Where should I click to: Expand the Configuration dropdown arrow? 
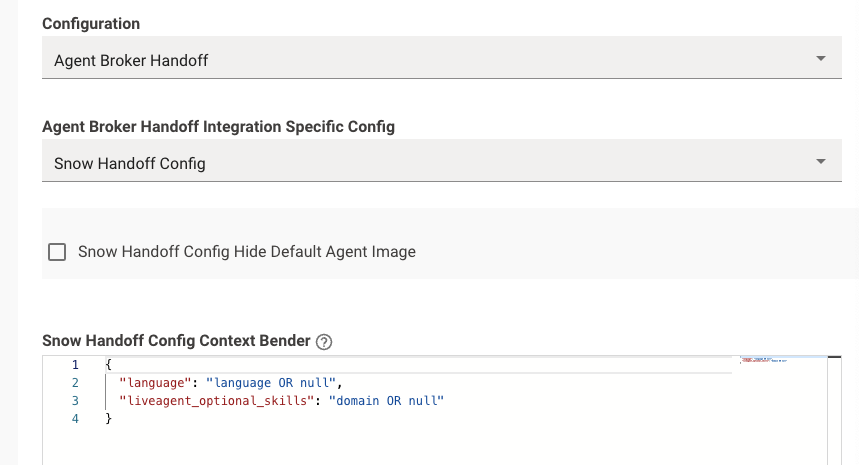point(821,60)
